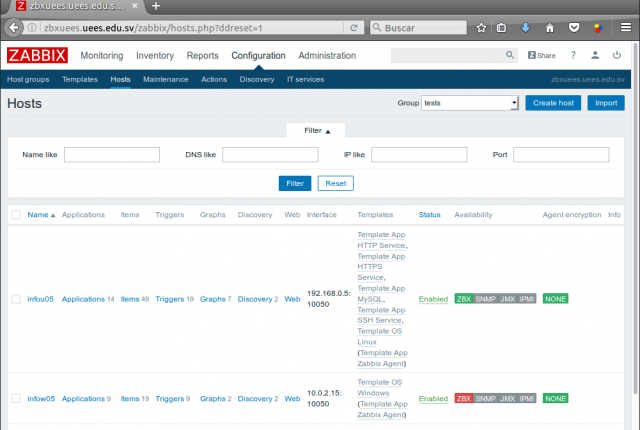640x430 pixels.
Task: Collapse the Filter panel tab
Action: tap(316, 131)
